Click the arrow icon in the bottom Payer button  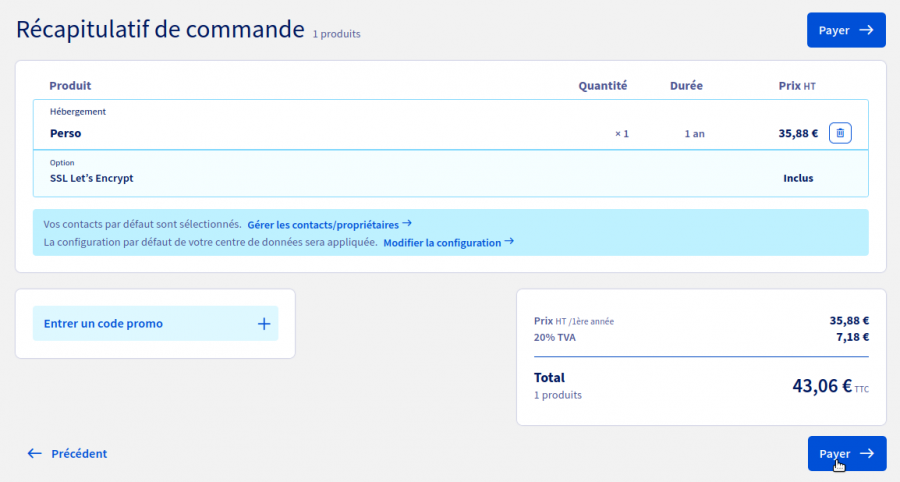coord(866,453)
